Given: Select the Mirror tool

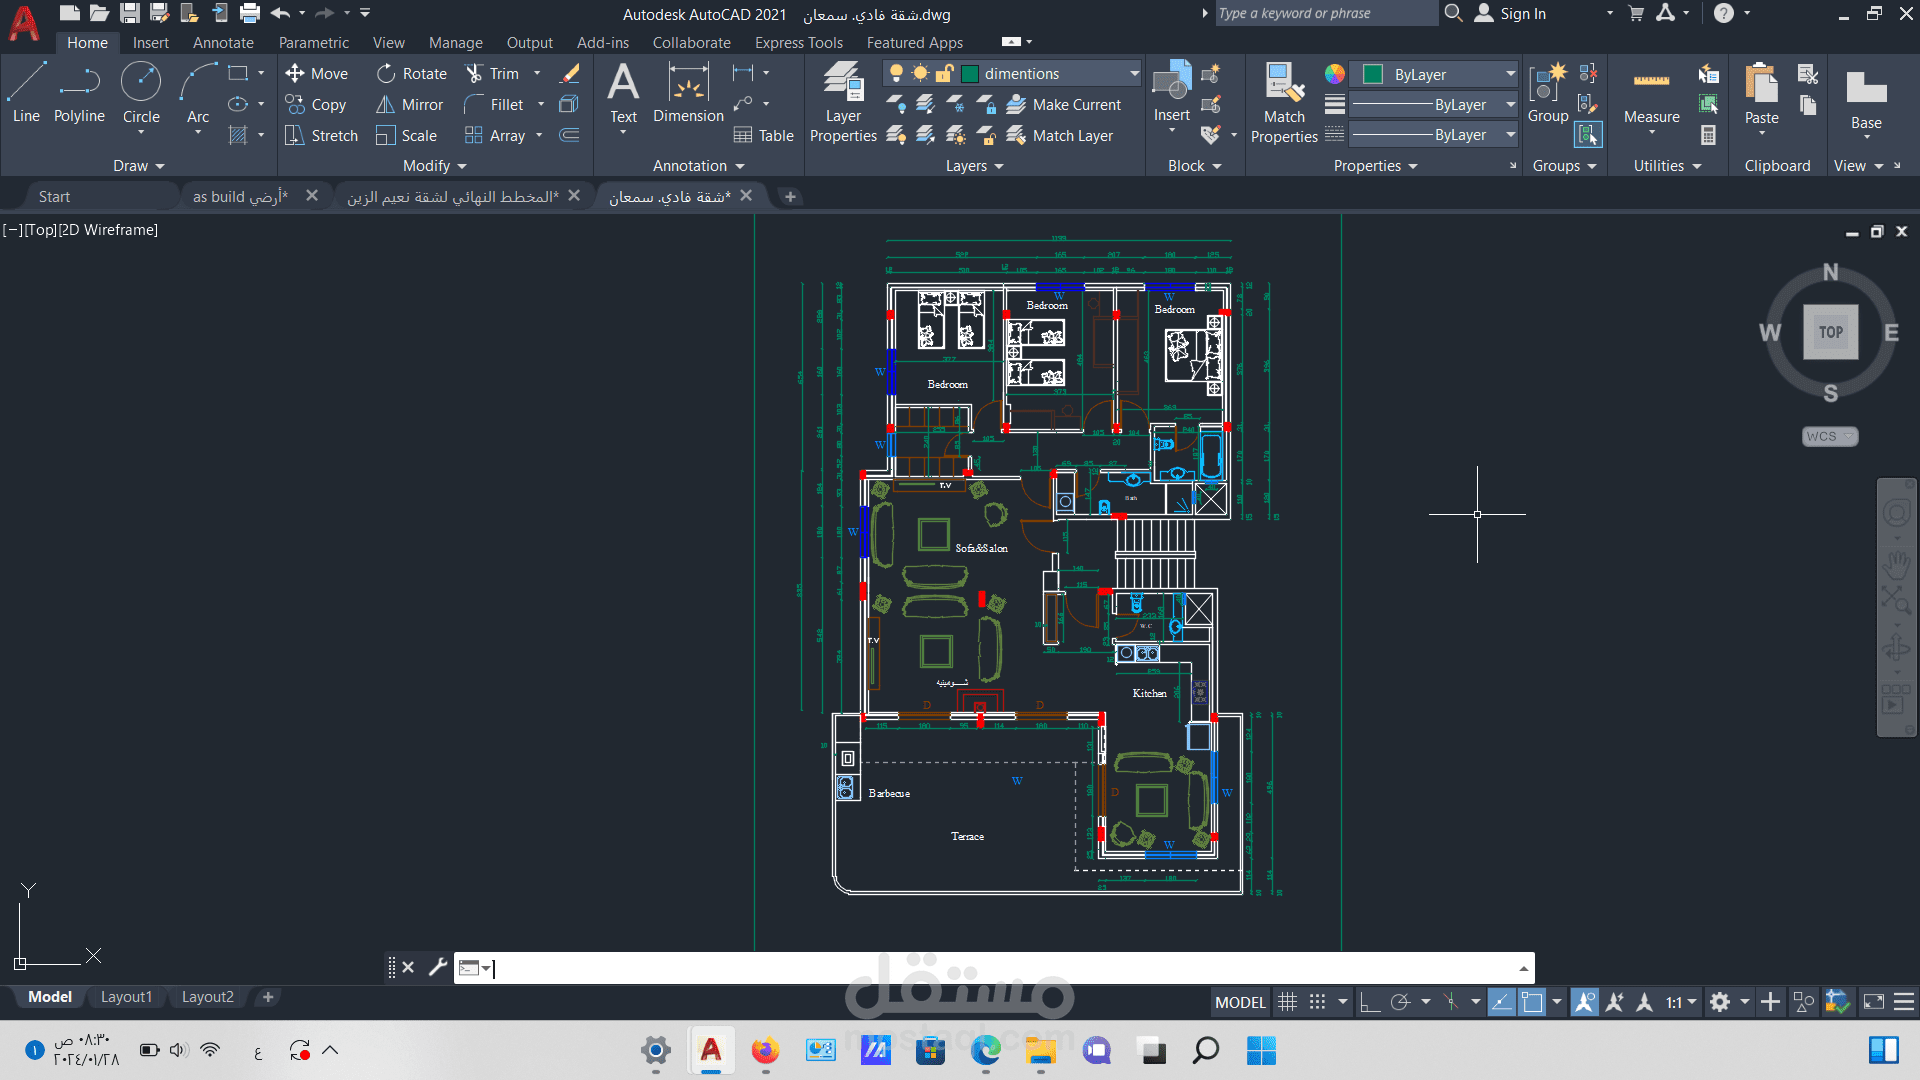Looking at the screenshot, I should (x=409, y=104).
